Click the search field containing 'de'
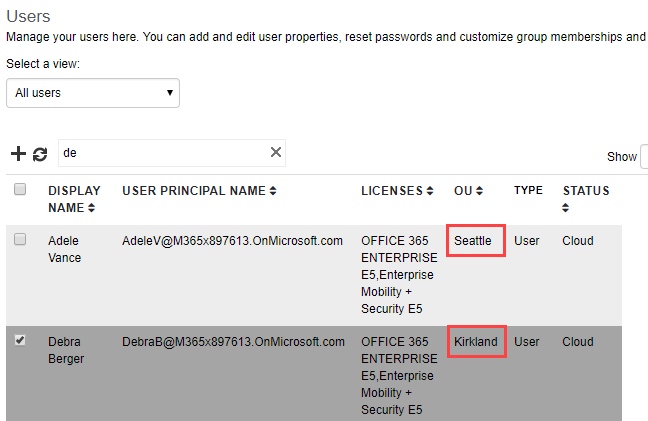 (x=160, y=153)
